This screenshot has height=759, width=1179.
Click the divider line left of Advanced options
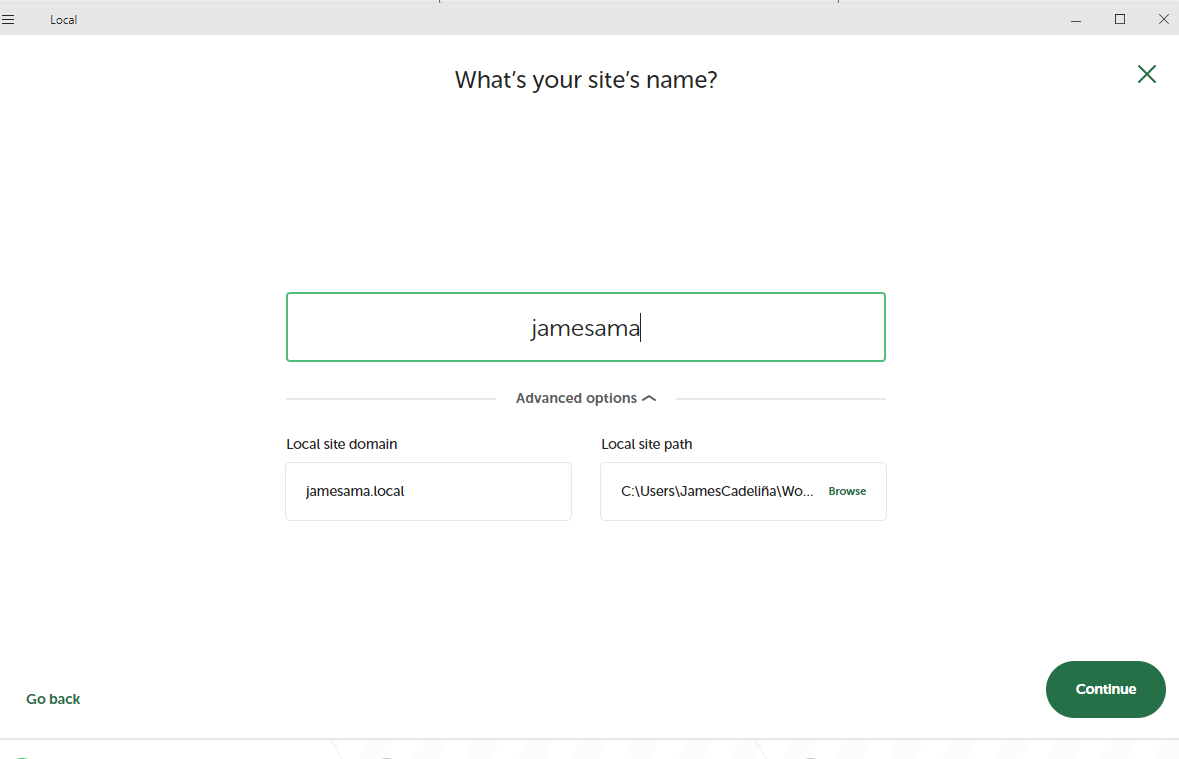point(390,399)
